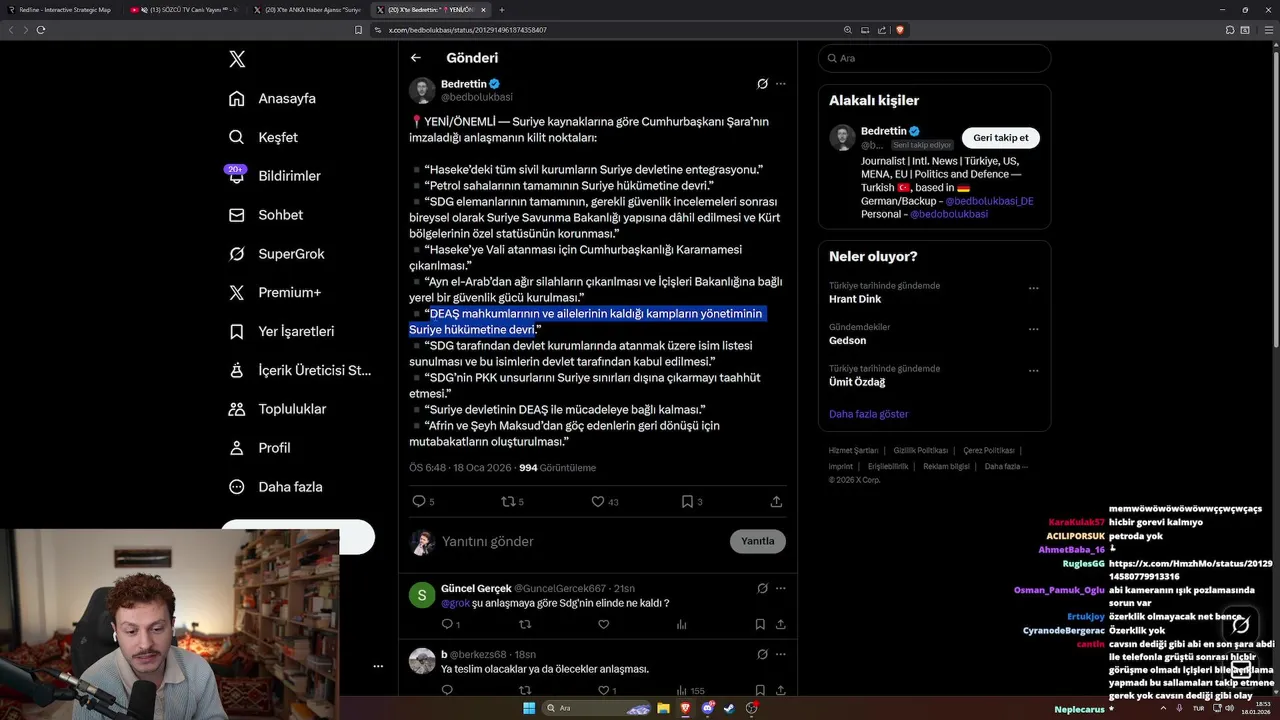The width and height of the screenshot is (1280, 720).
Task: Switch to SÖZCÜ TV Canlı Yayın tab
Action: pos(183,10)
